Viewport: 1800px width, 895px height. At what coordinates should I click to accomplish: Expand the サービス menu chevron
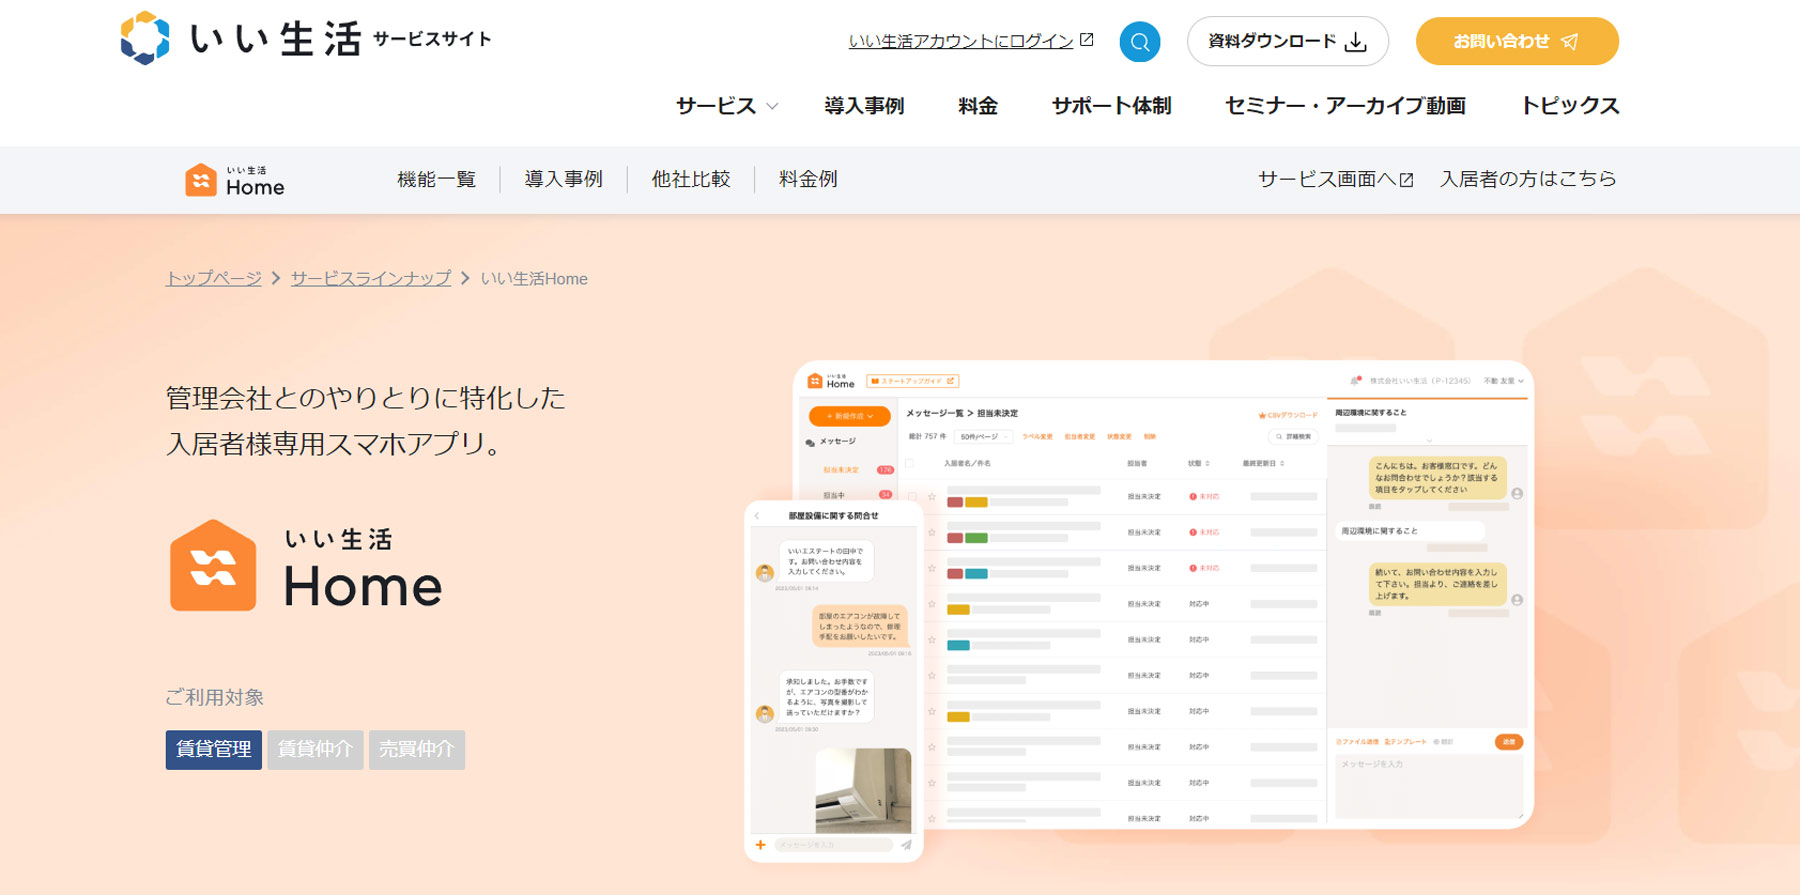[772, 106]
